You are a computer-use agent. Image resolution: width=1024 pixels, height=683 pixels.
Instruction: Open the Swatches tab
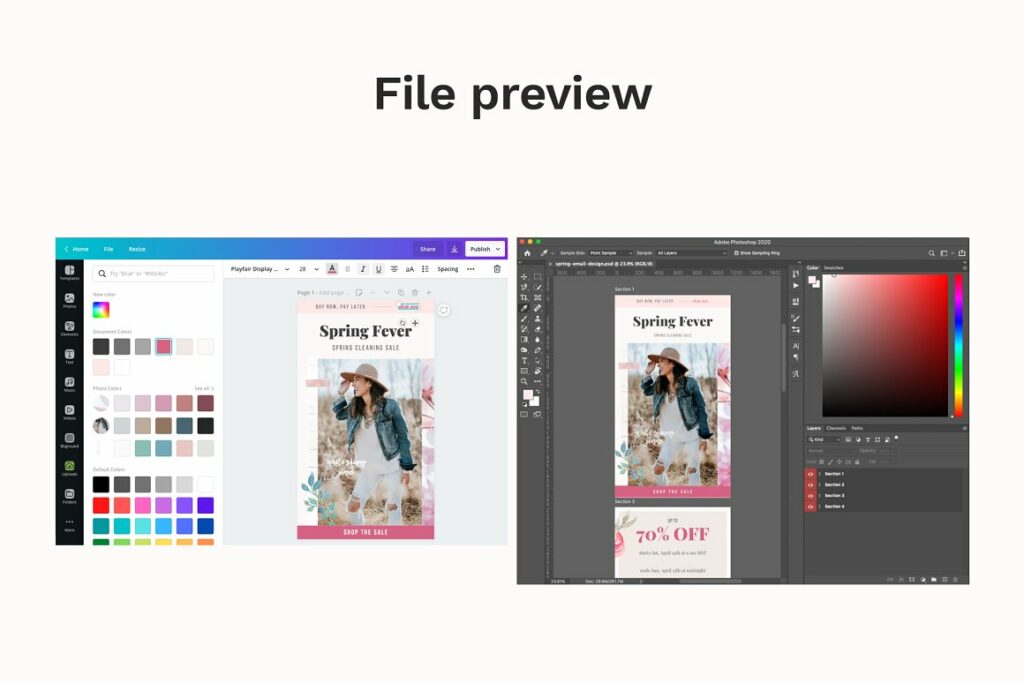[833, 268]
